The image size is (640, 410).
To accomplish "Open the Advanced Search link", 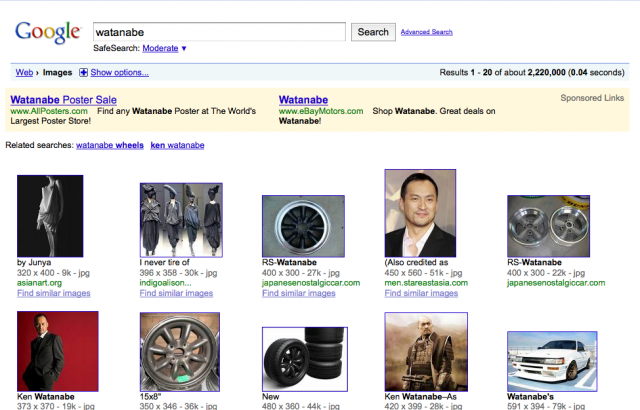I will pyautogui.click(x=426, y=32).
